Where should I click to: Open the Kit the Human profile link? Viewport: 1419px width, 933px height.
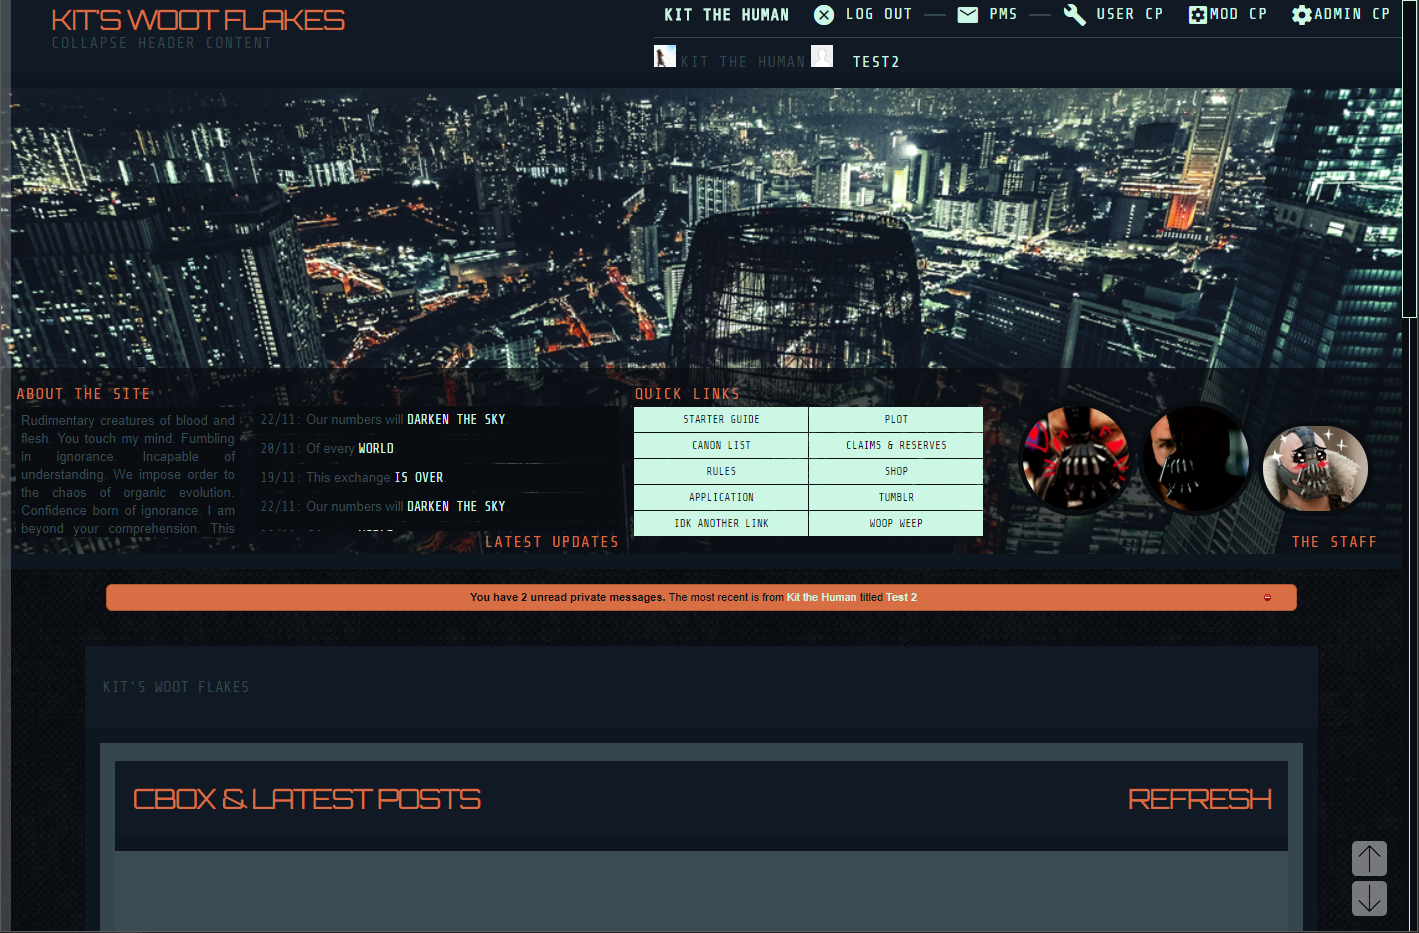point(727,15)
